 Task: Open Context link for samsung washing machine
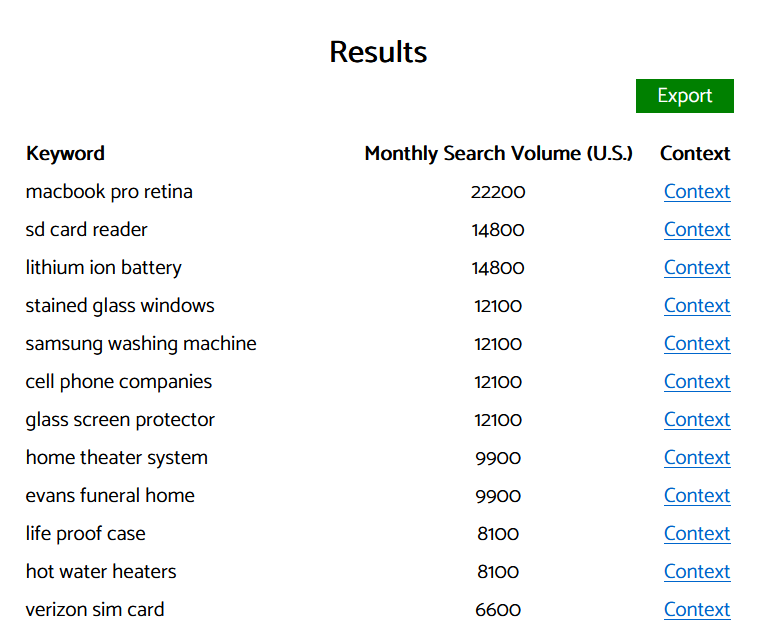click(x=696, y=344)
